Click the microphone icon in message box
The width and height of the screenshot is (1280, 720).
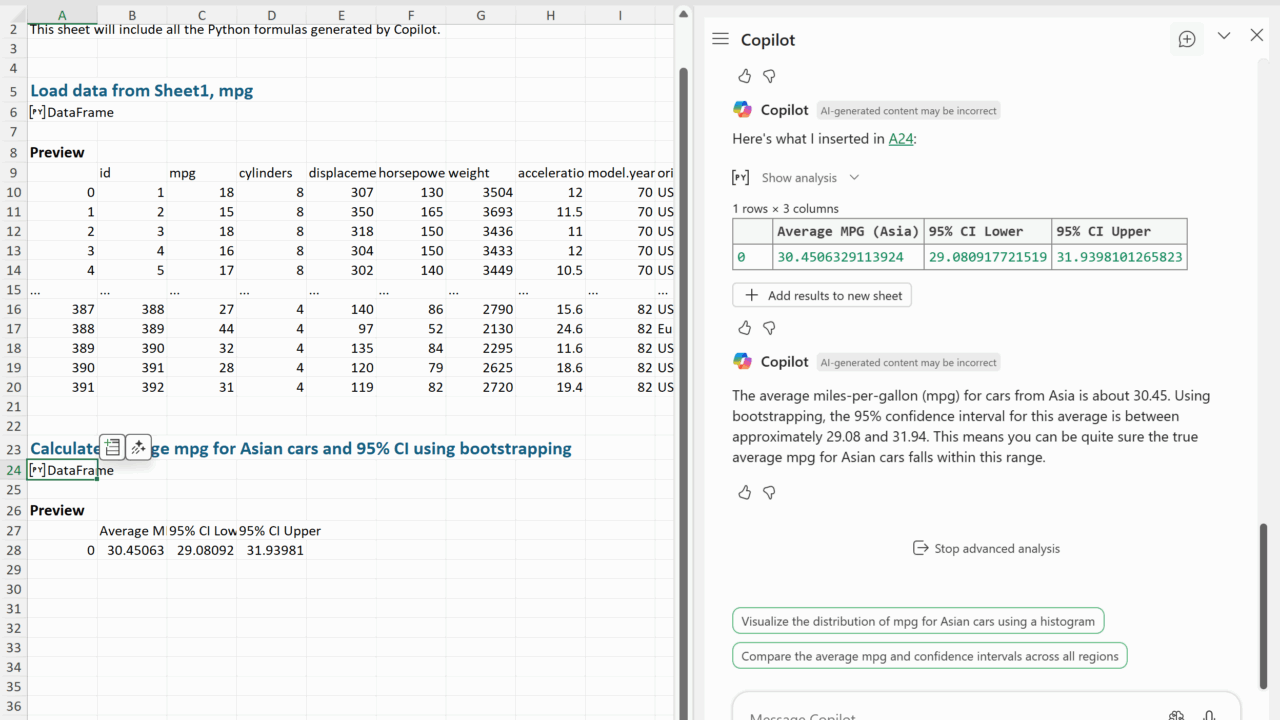coord(1209,716)
